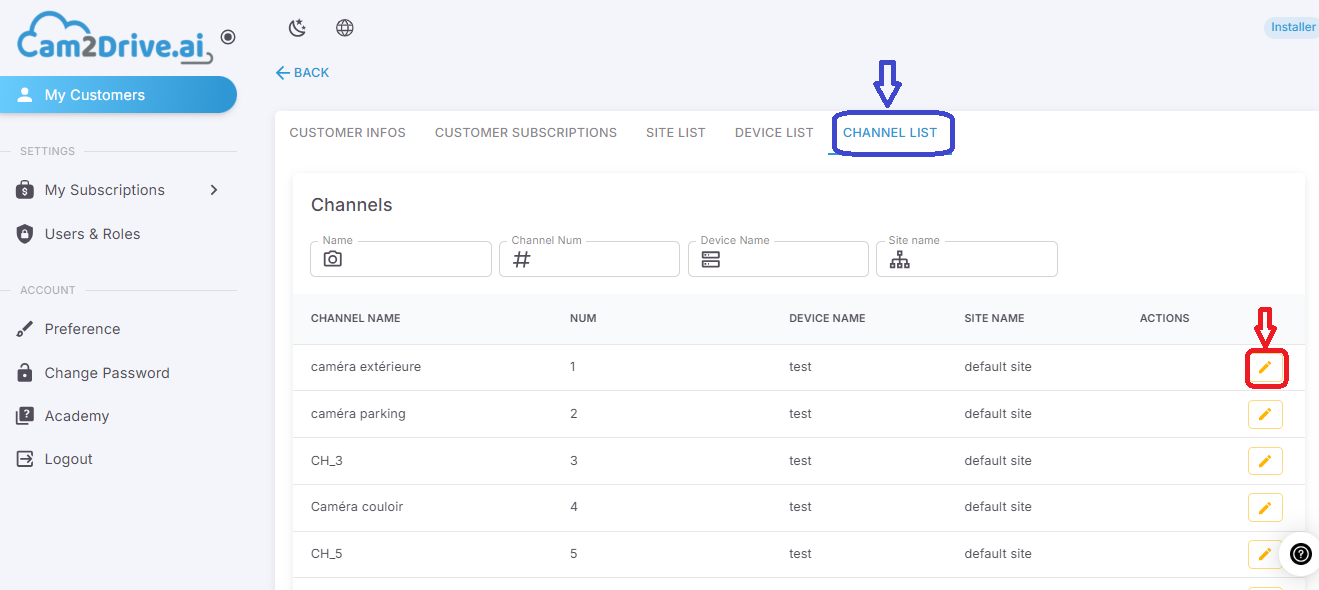Click radio icon beside Cam2Drive logo
The image size is (1319, 590).
tap(228, 37)
